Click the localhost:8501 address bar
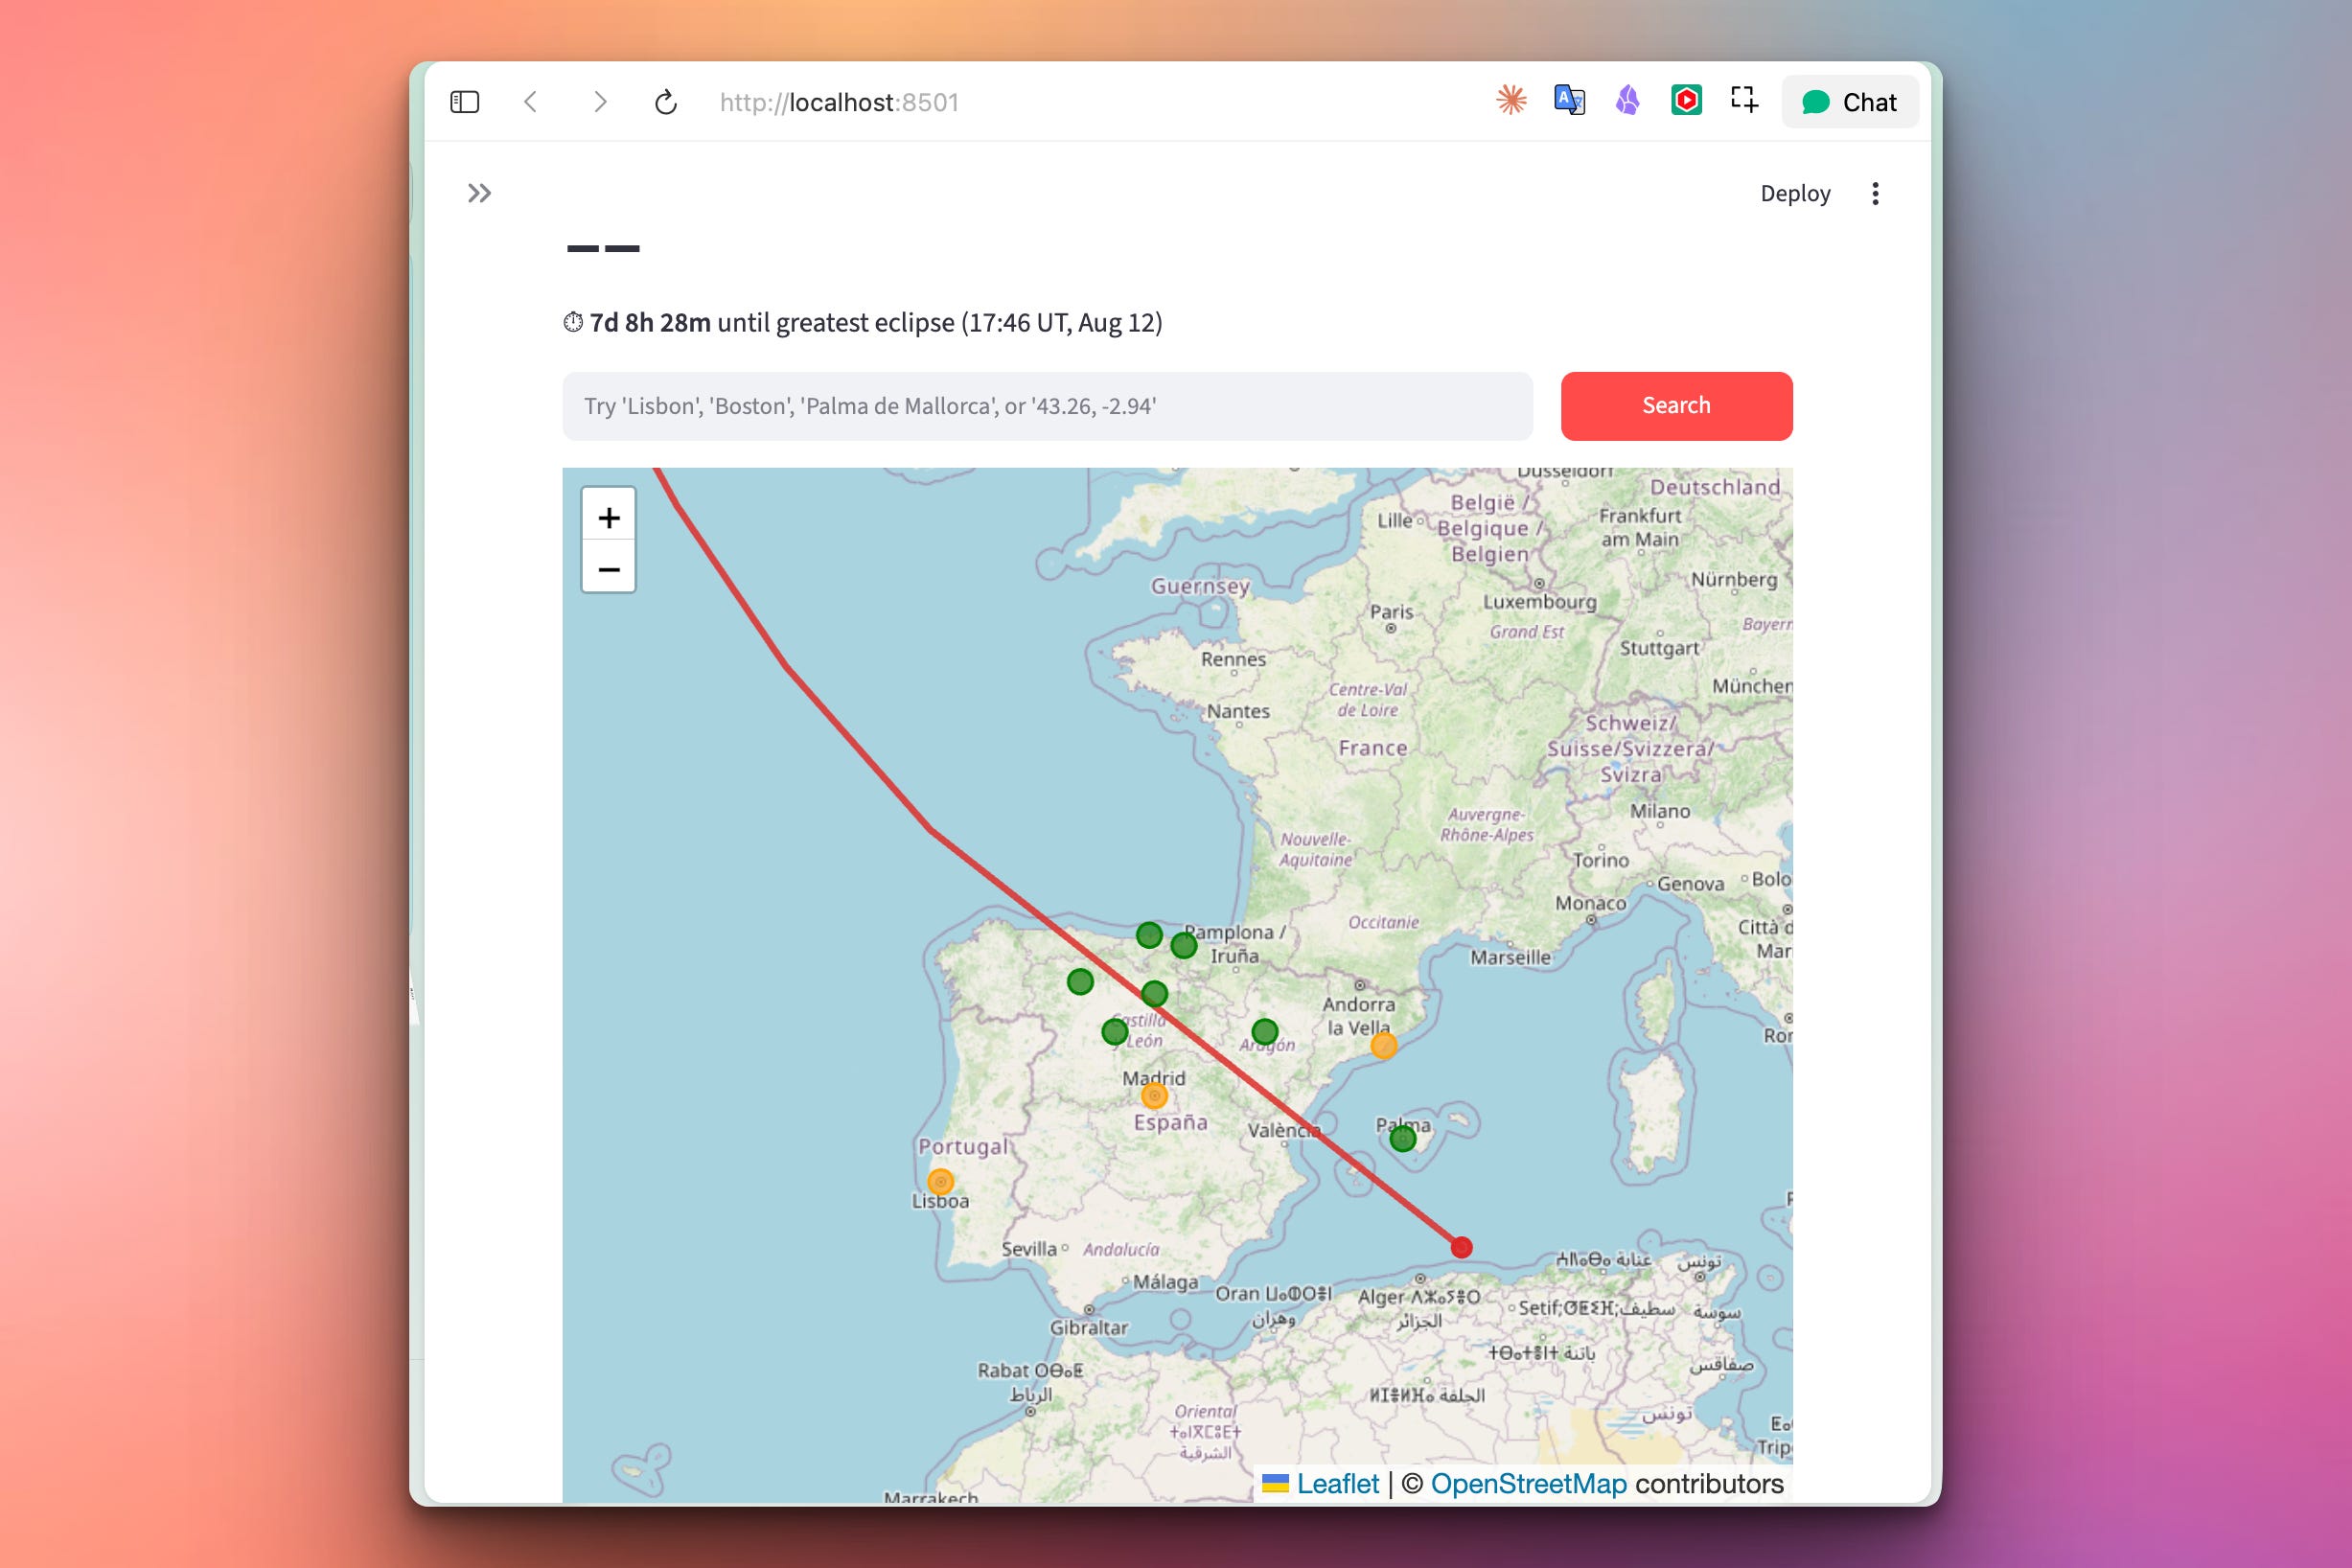 pyautogui.click(x=839, y=102)
